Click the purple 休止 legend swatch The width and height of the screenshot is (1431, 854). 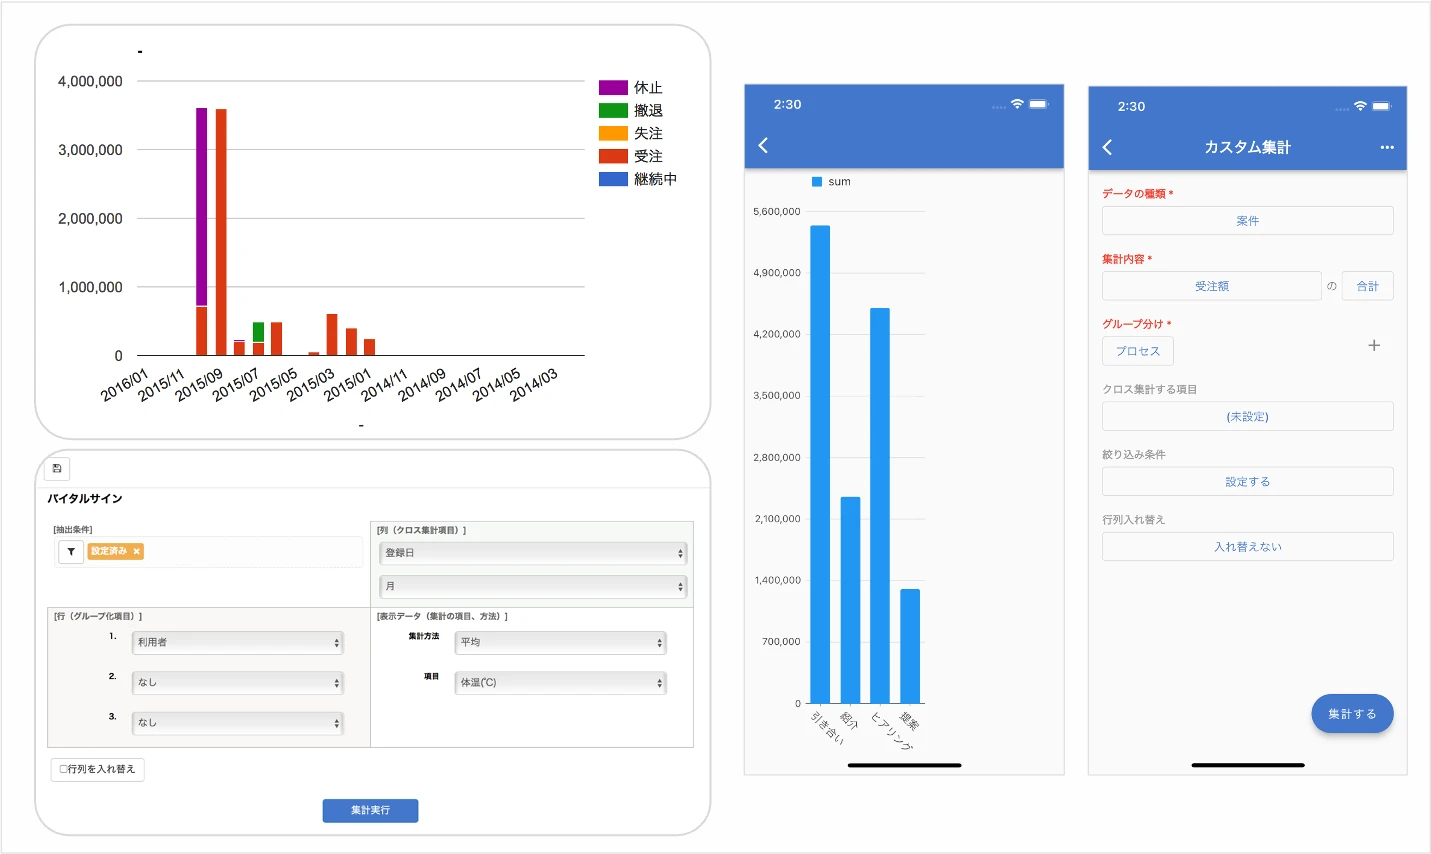point(613,88)
